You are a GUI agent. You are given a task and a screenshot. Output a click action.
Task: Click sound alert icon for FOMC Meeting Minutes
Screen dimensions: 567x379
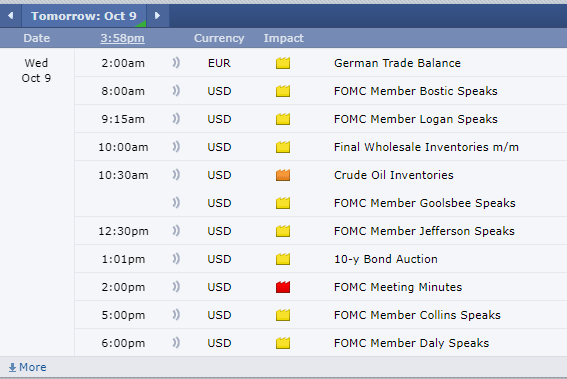pos(176,287)
